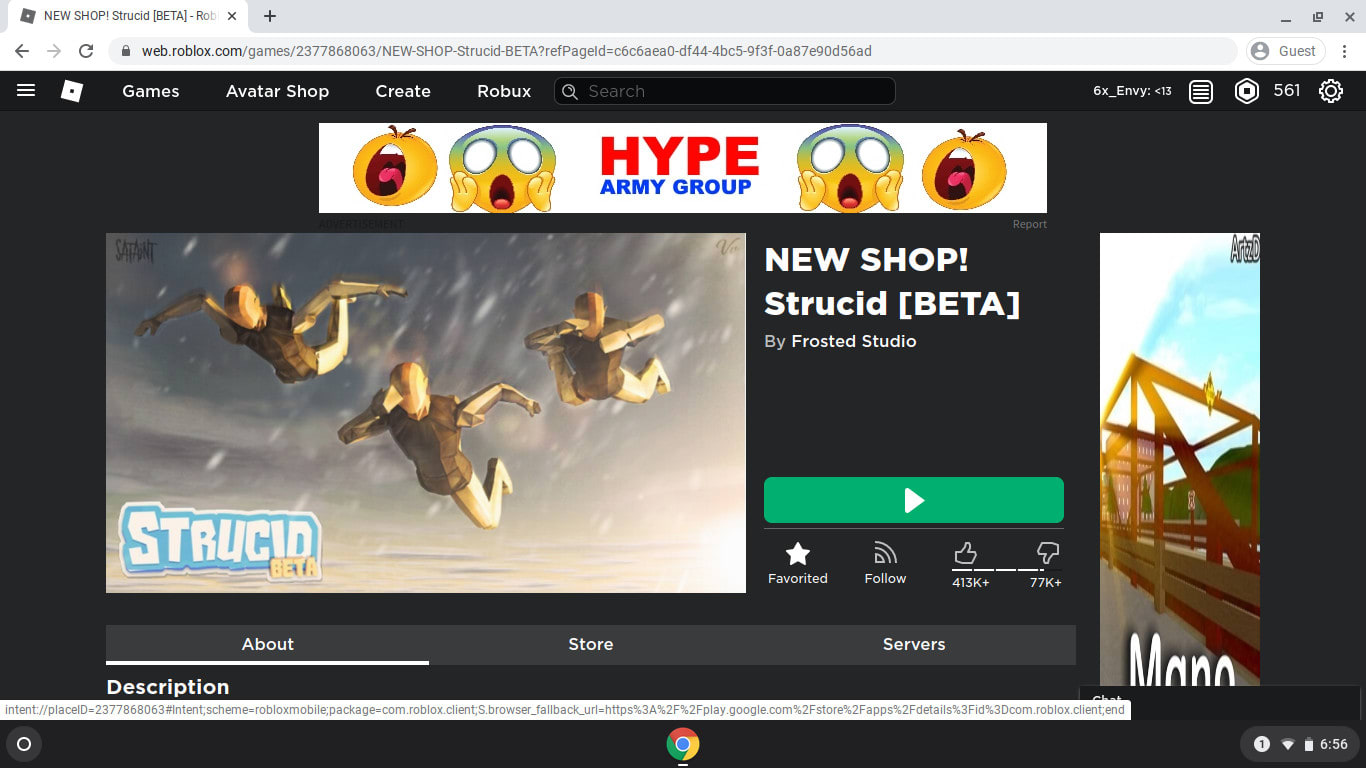Click the Guest profile button
1366x768 pixels.
coord(1286,51)
